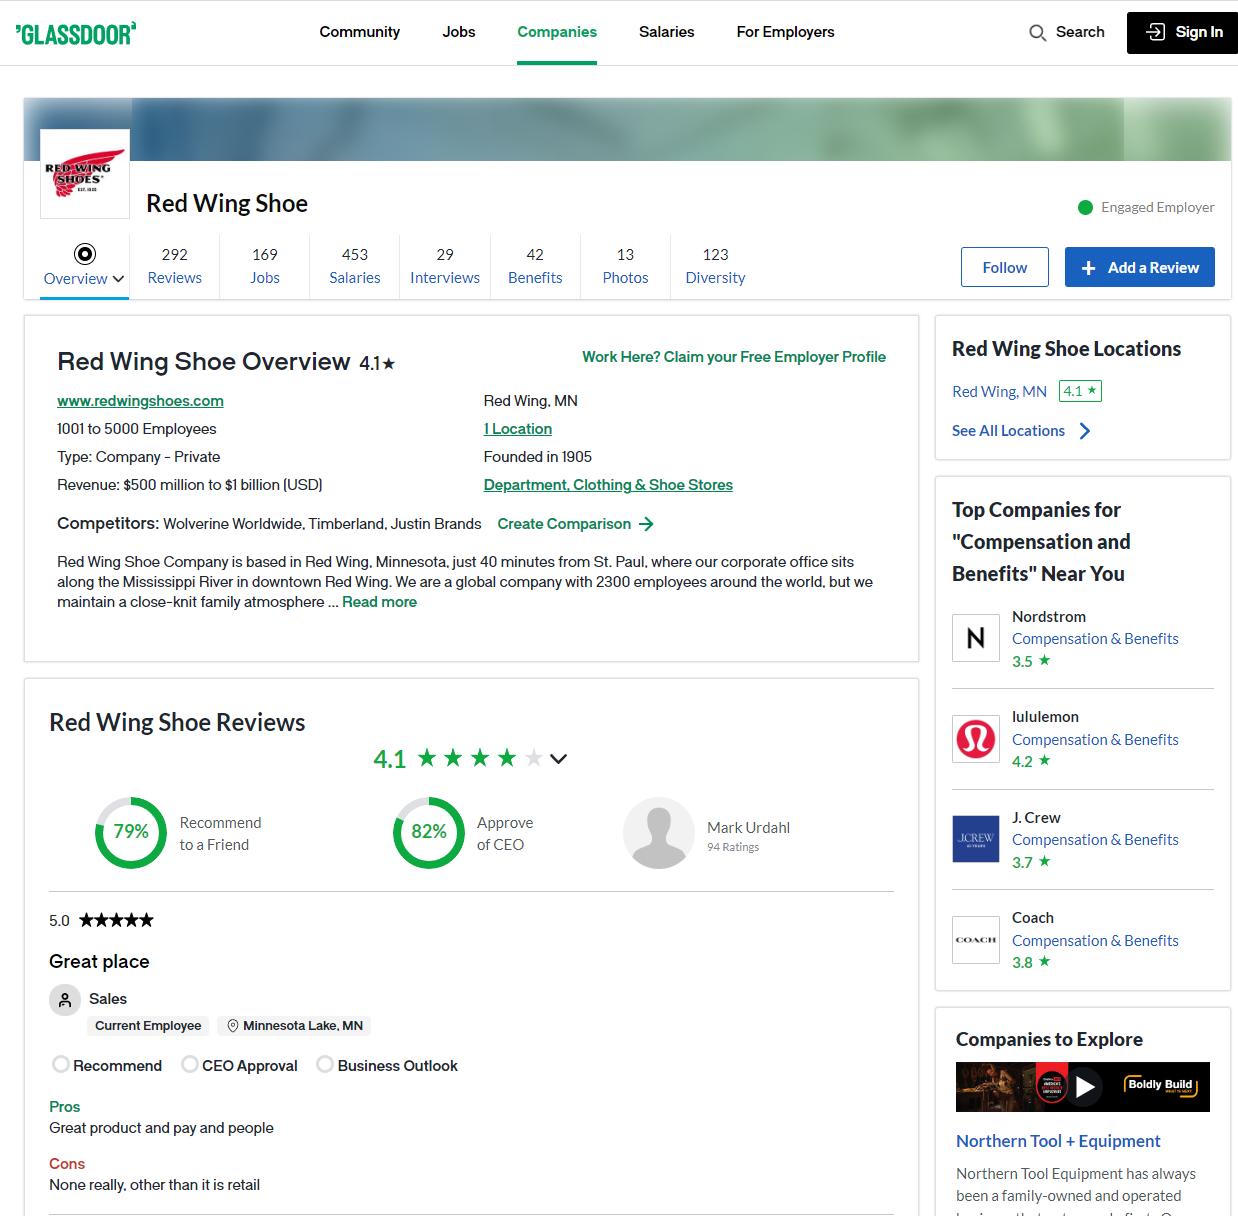Click the lululemon logo

[x=975, y=739]
